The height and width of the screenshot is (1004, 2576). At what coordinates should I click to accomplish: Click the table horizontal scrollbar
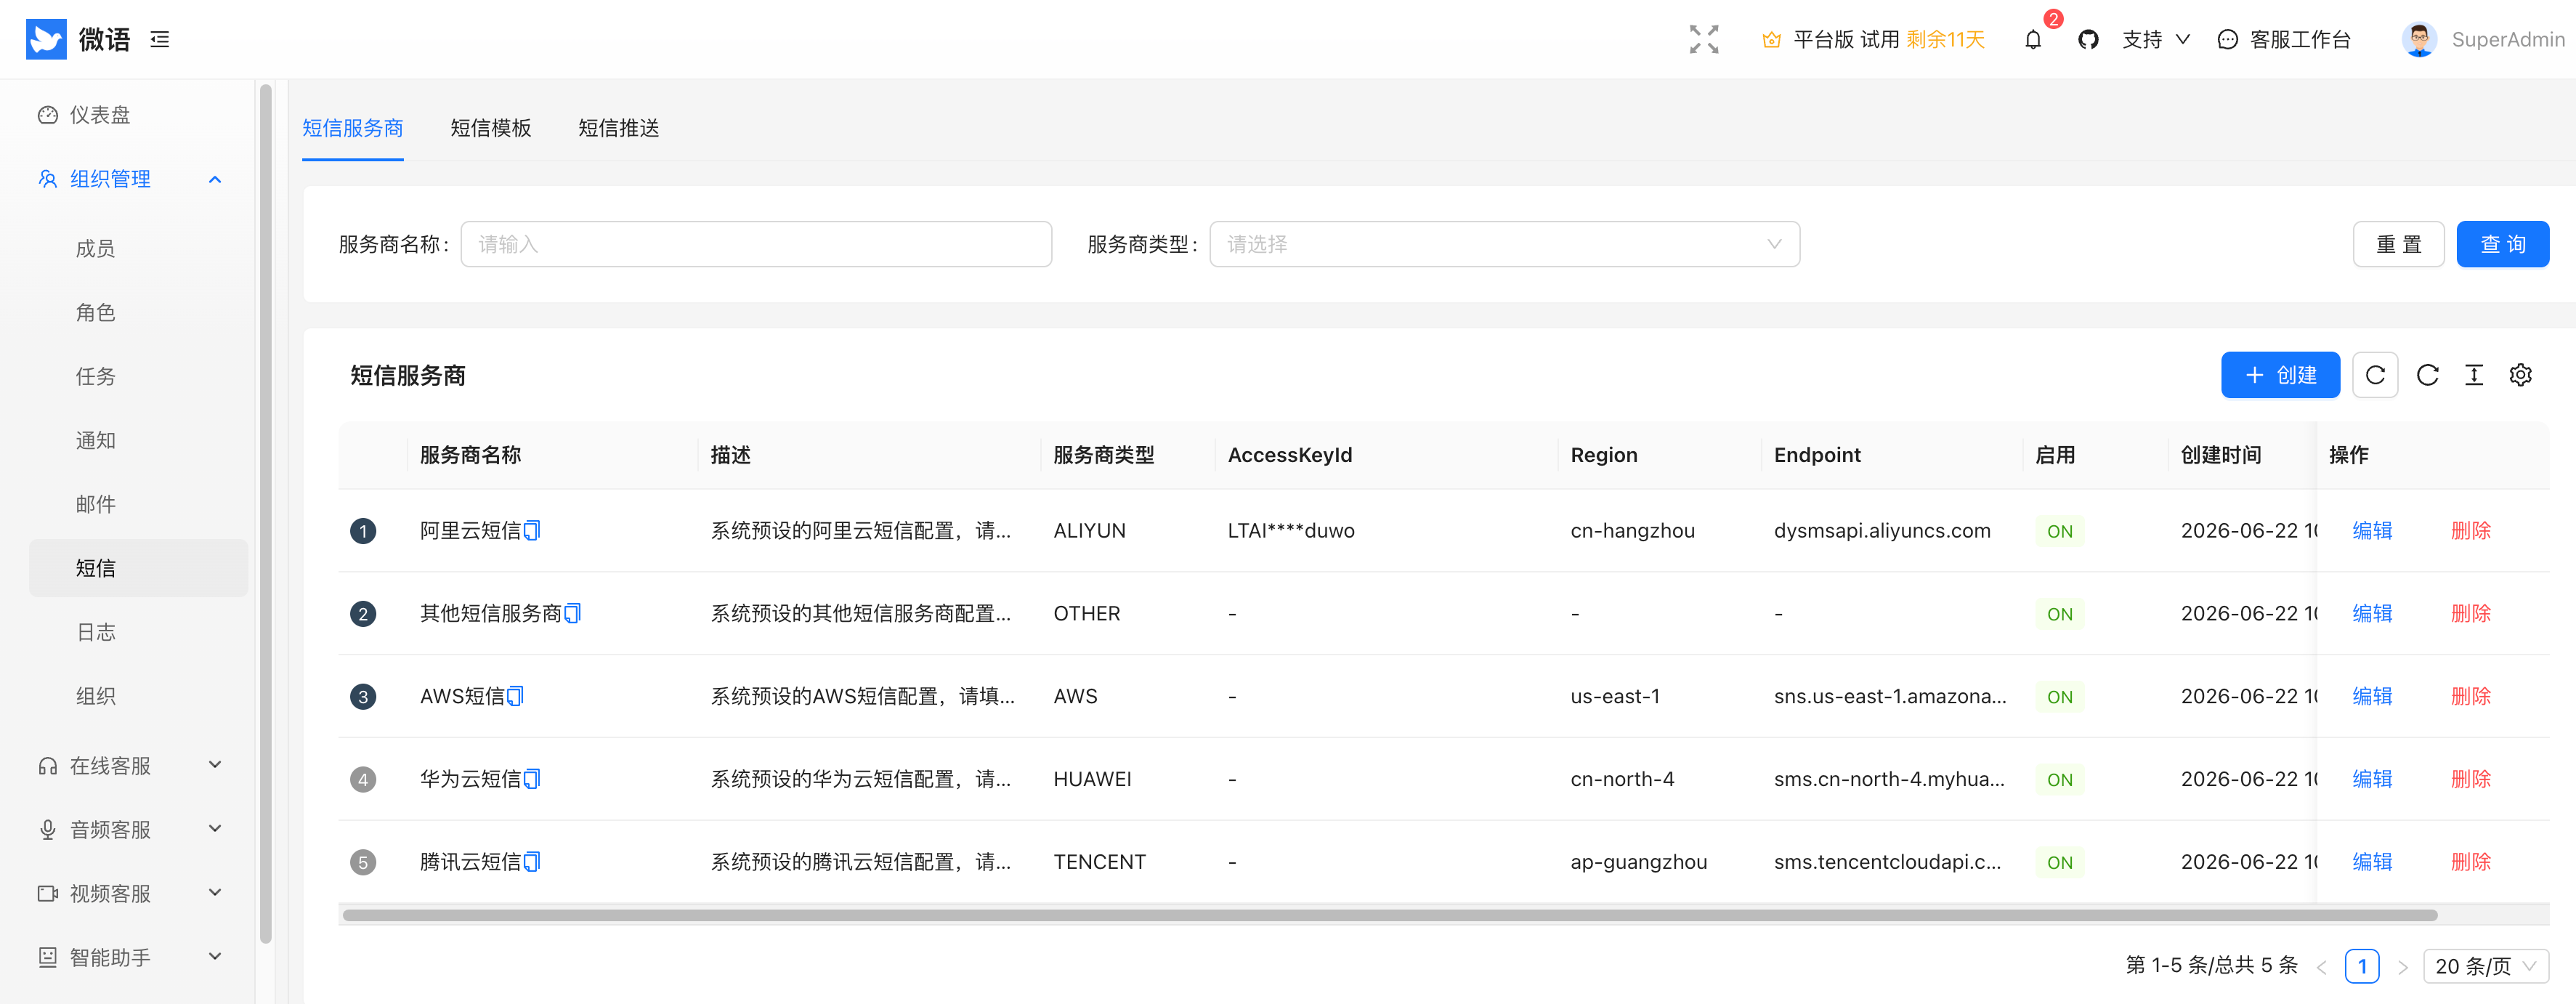click(1389, 915)
